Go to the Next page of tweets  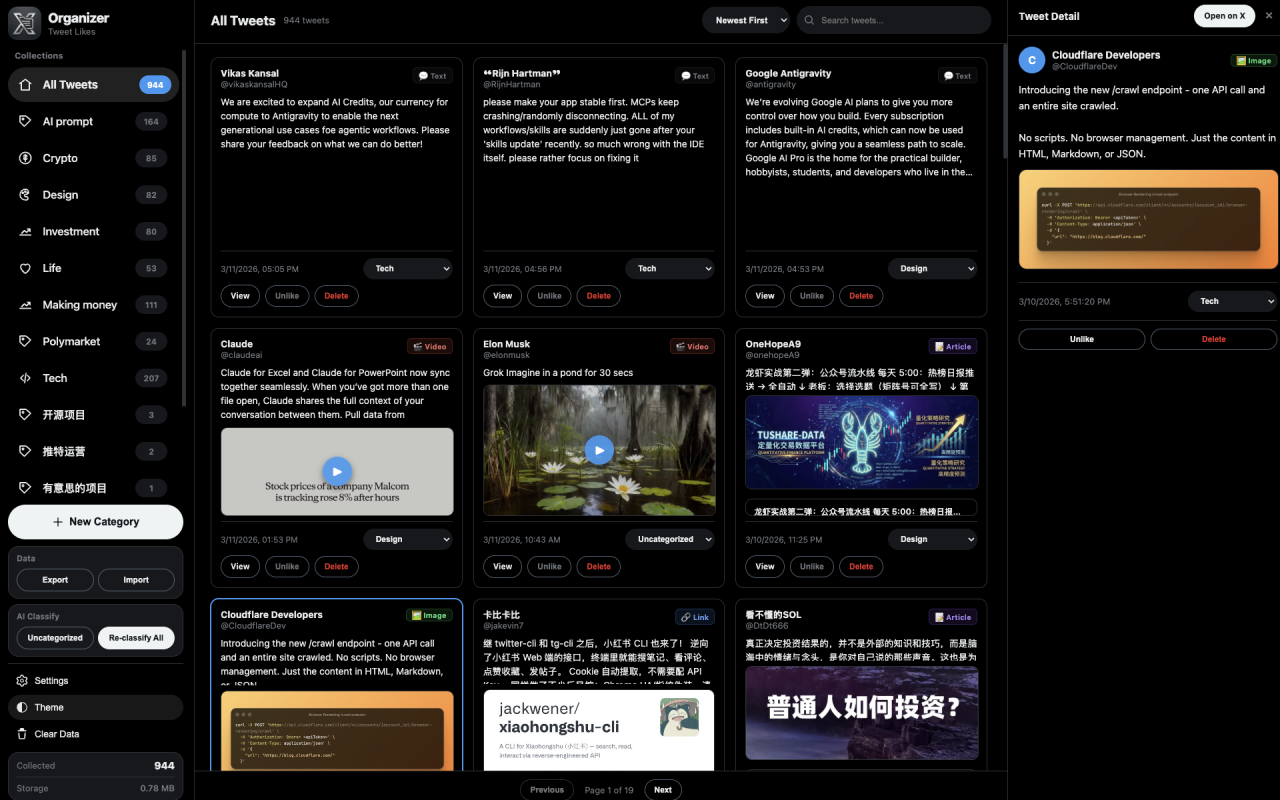[x=663, y=790]
